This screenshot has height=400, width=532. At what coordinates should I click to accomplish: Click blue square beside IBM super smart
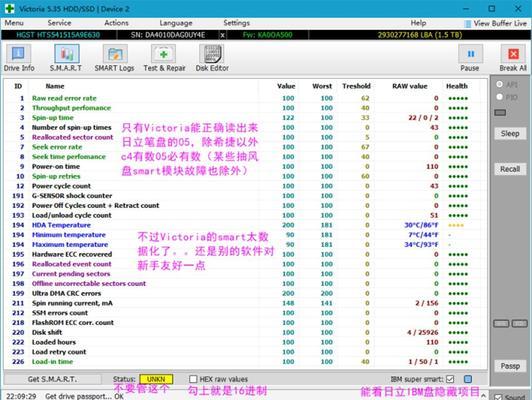(468, 379)
